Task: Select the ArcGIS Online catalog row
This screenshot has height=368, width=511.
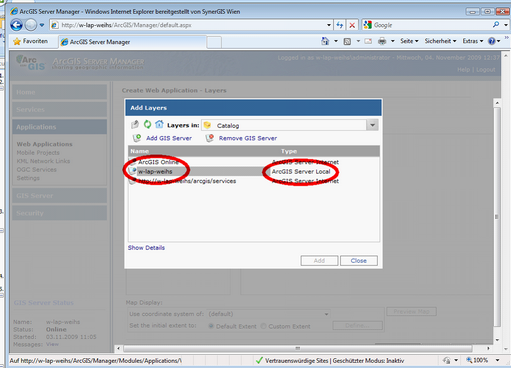Action: tap(254, 162)
